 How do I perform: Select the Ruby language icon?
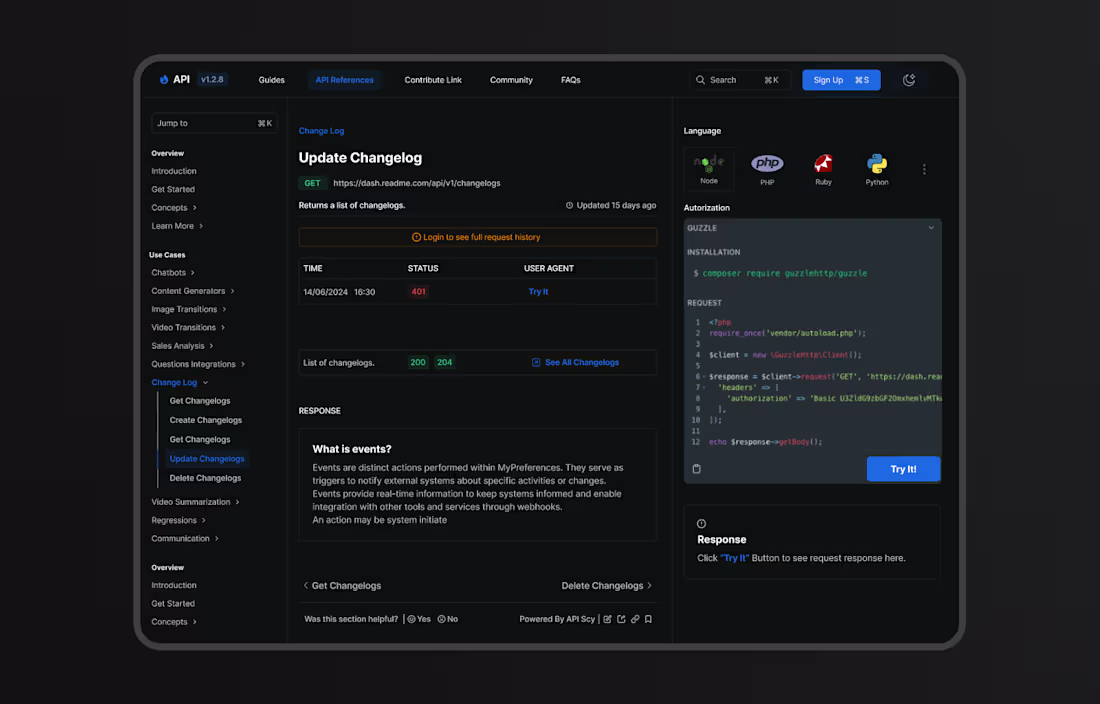[822, 163]
